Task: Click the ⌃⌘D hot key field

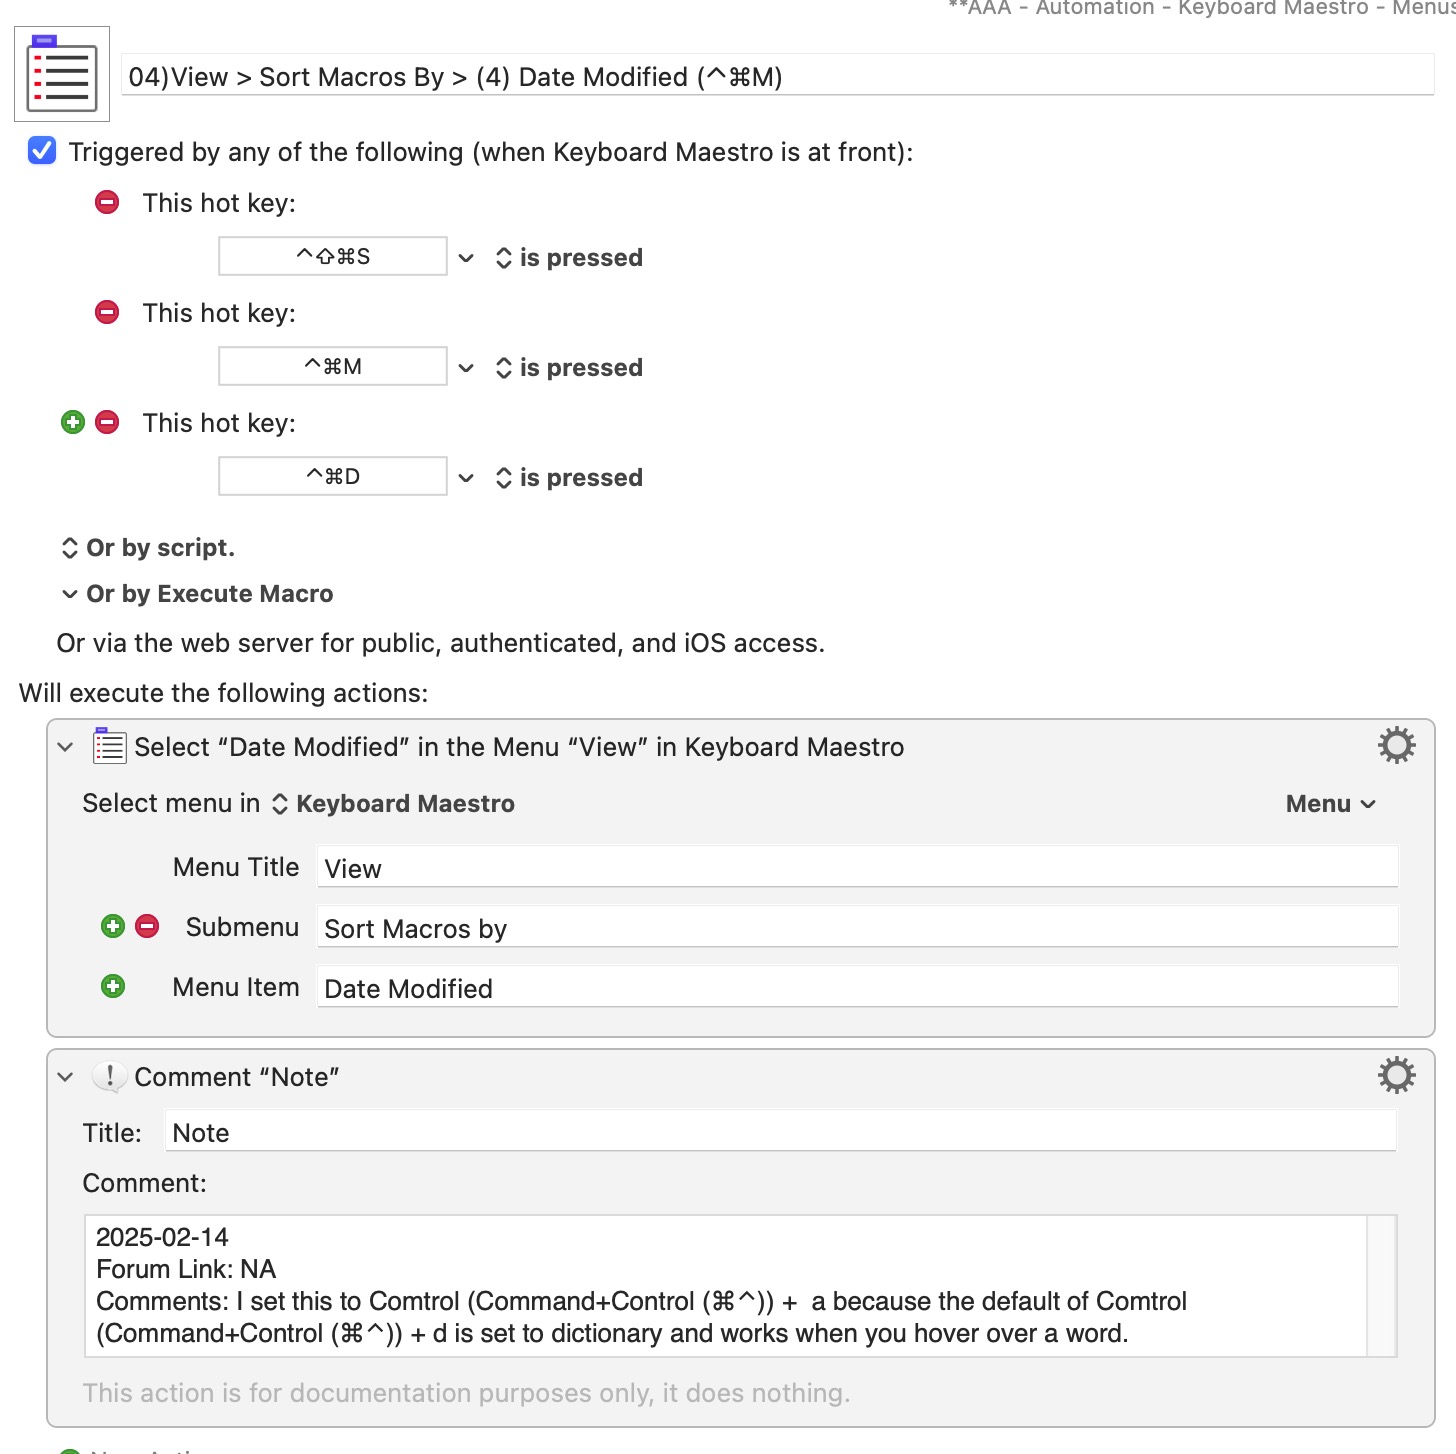Action: (333, 476)
